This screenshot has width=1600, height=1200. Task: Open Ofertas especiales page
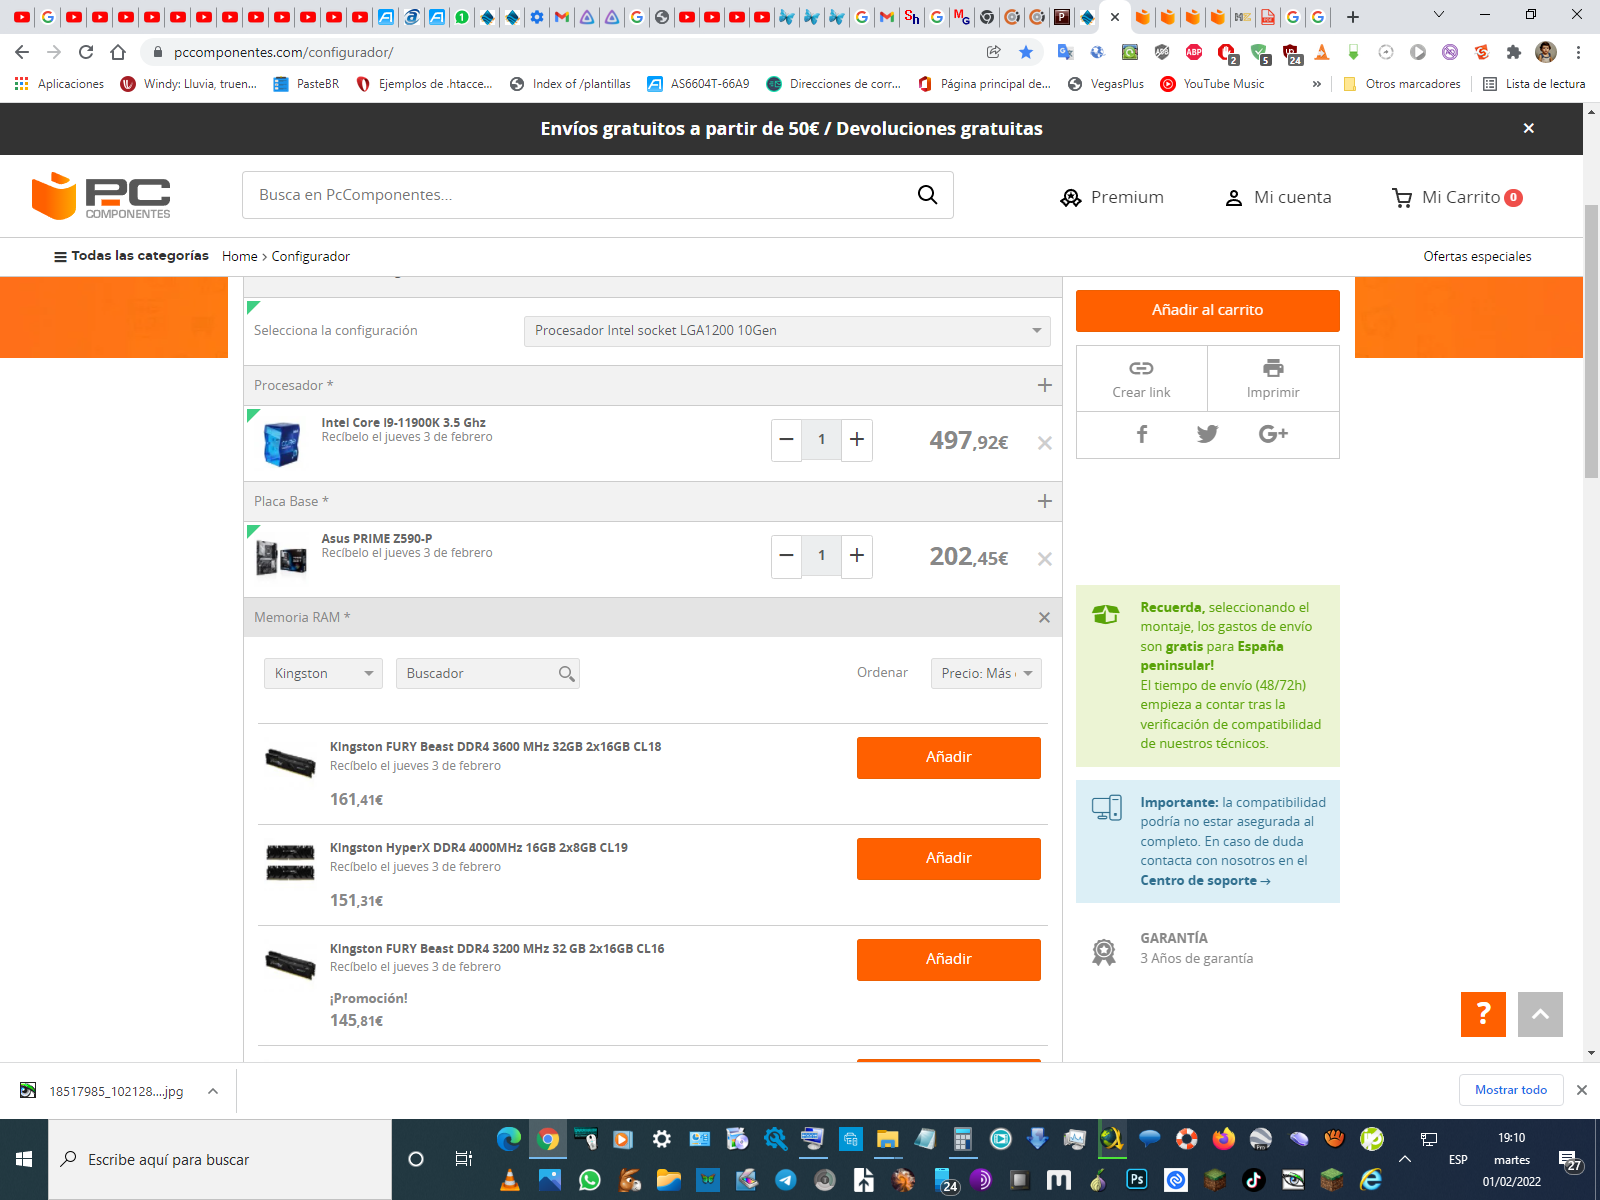click(x=1477, y=257)
